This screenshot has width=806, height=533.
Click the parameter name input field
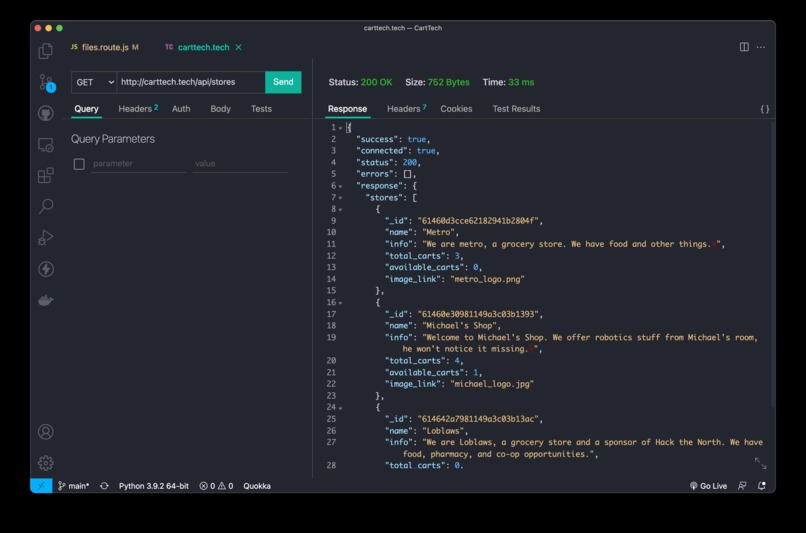(138, 164)
